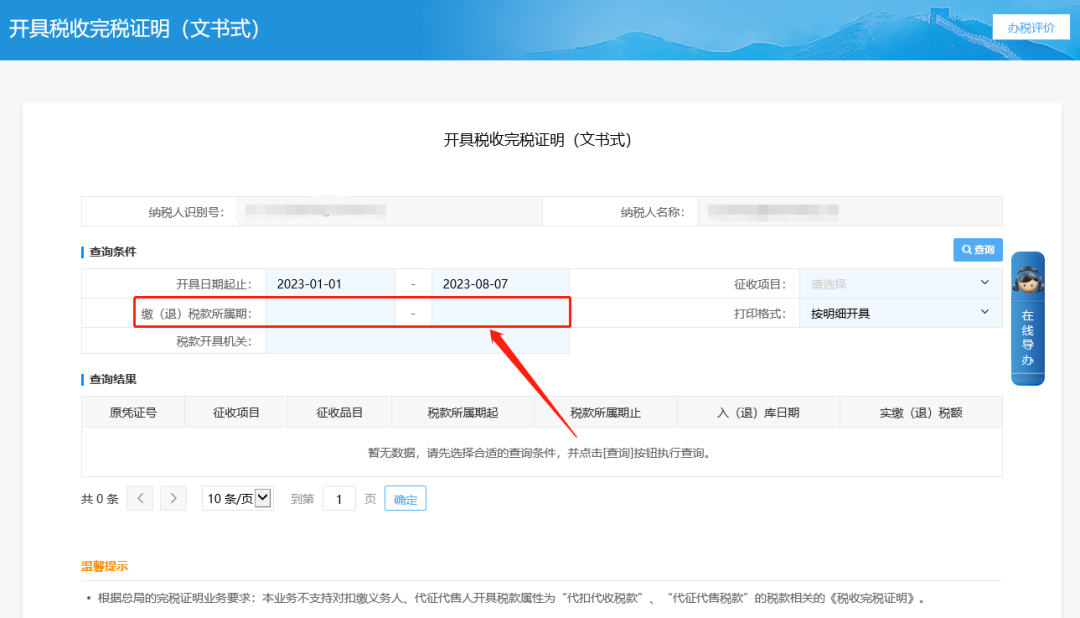Click the 查询 search button

tap(977, 250)
